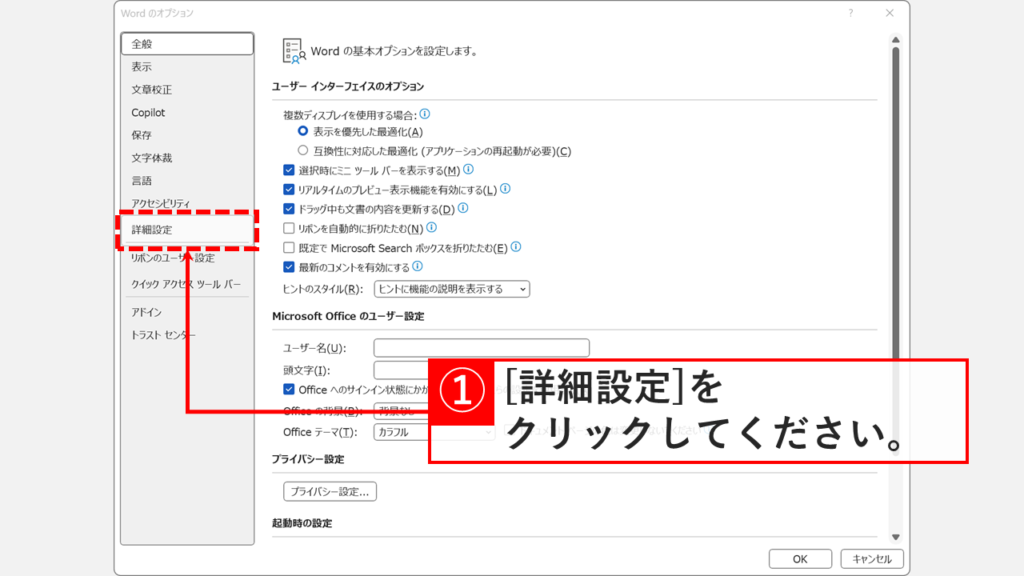Click info icon for auto-collapse ribbon setting
This screenshot has width=1024, height=576.
pos(432,226)
